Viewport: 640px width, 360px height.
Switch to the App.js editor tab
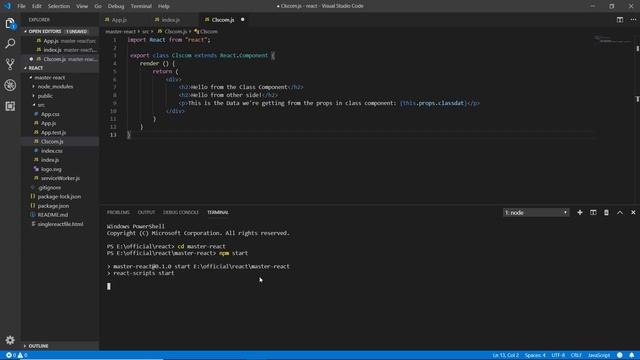[119, 20]
